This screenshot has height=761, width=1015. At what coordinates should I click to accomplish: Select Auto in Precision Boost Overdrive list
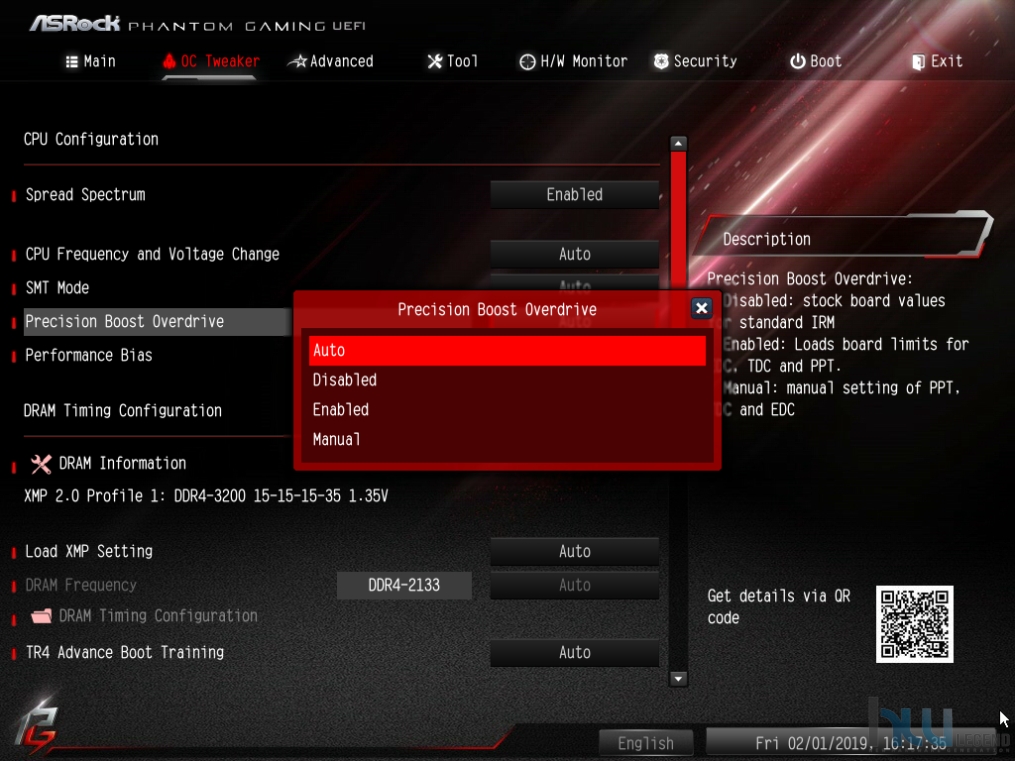(507, 350)
